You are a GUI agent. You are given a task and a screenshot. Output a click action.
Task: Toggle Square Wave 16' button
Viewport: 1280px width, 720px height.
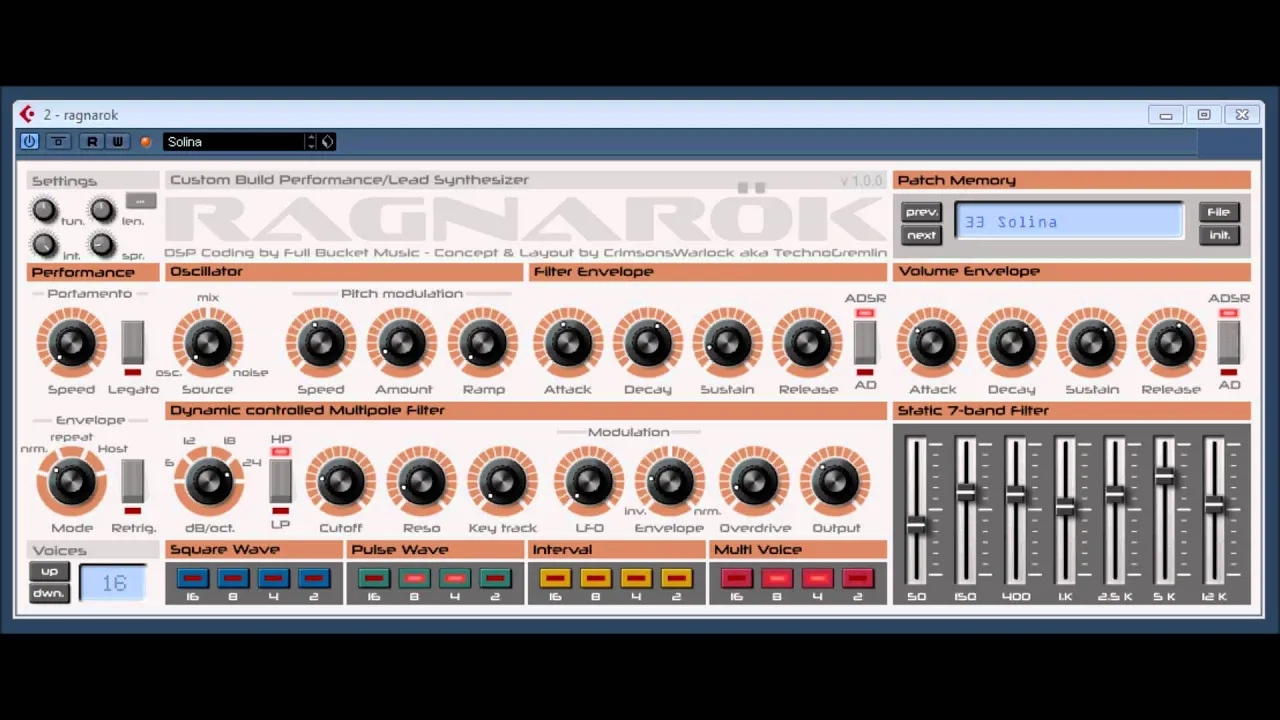[x=192, y=578]
